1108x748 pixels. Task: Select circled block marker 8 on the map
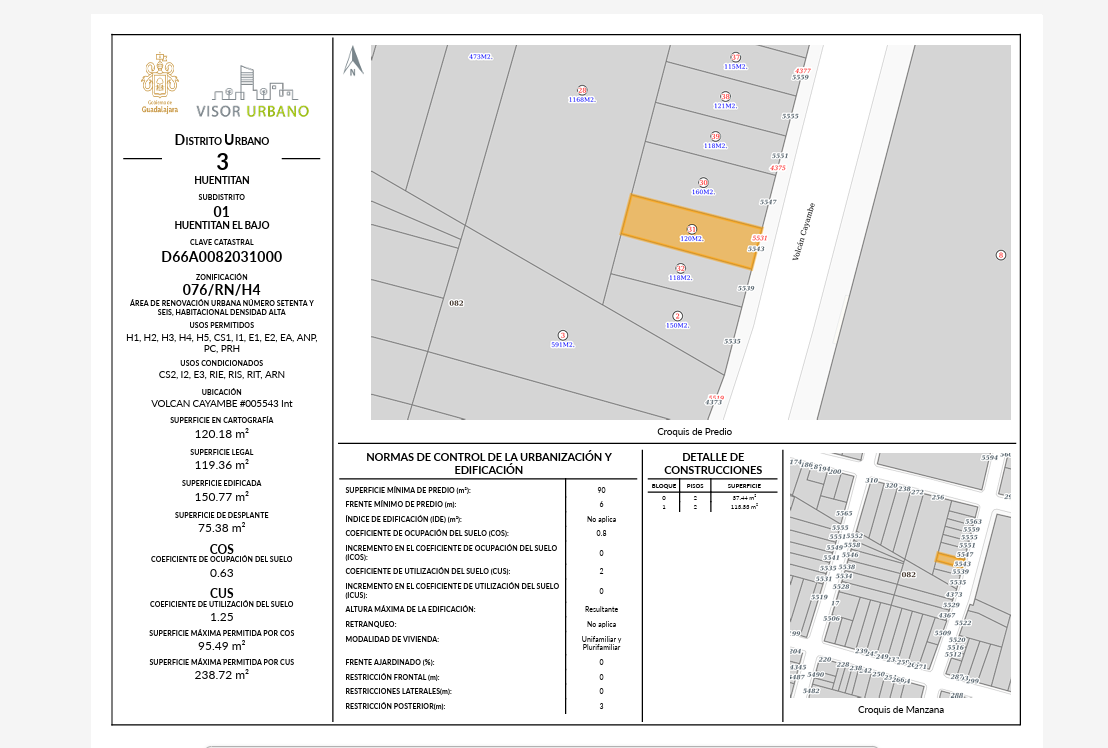(1001, 255)
